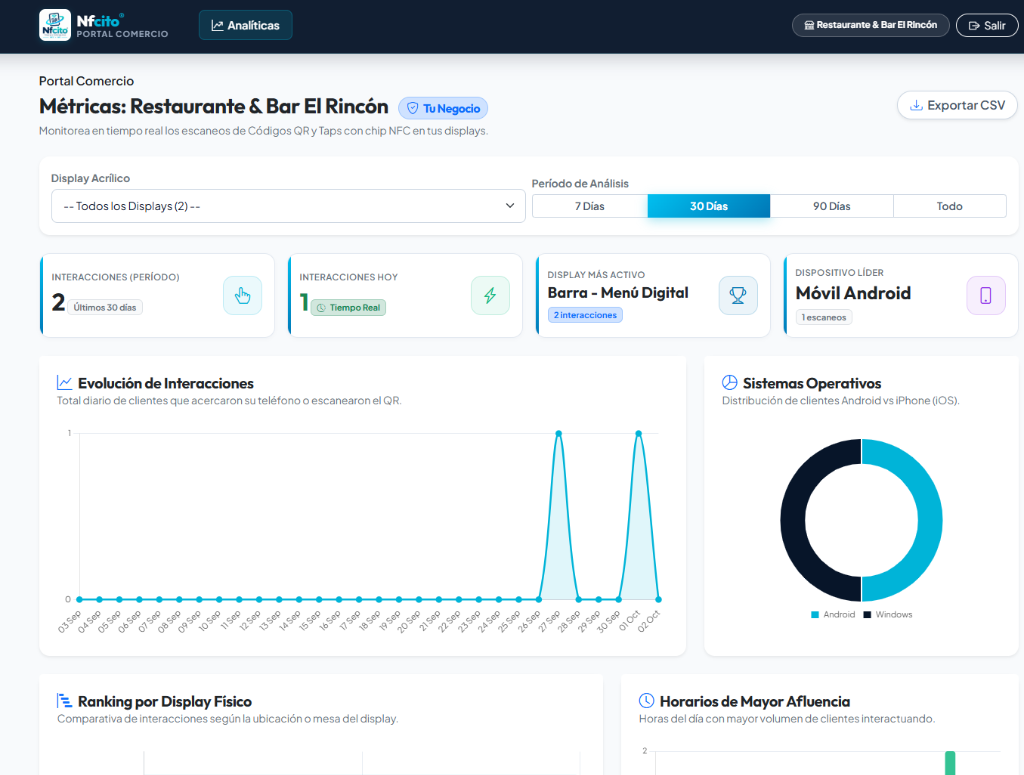Click the phone icon in Dispositivo Líder card
1024x775 pixels.
tap(985, 296)
